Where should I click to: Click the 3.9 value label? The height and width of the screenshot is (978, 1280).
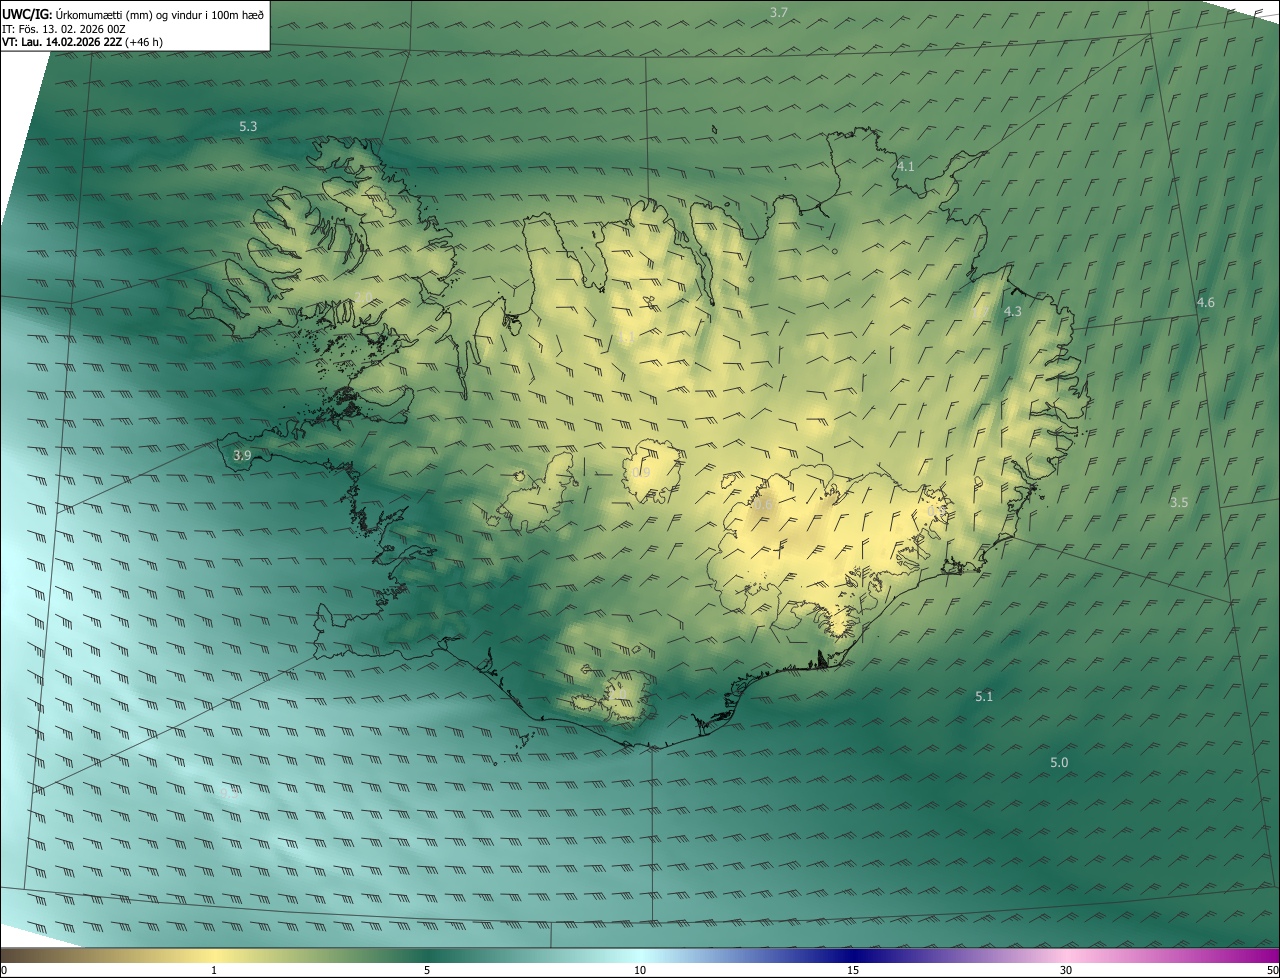click(x=242, y=455)
